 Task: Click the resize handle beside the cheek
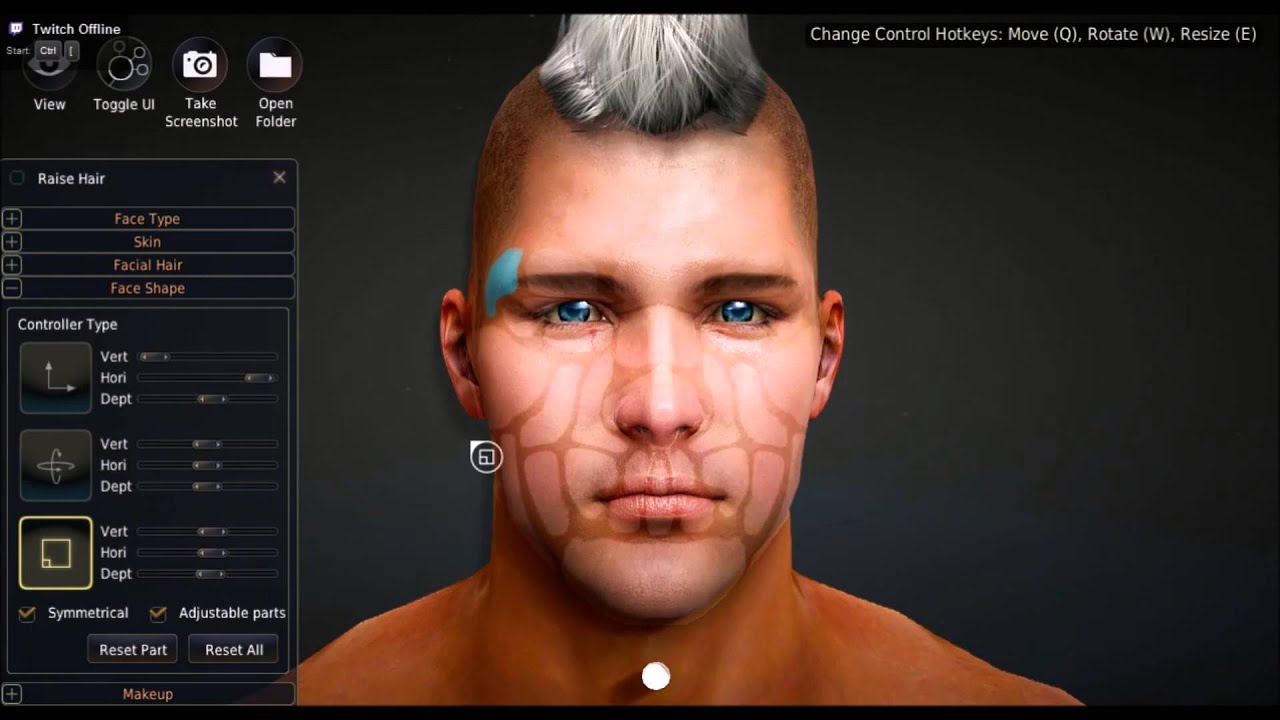(486, 457)
